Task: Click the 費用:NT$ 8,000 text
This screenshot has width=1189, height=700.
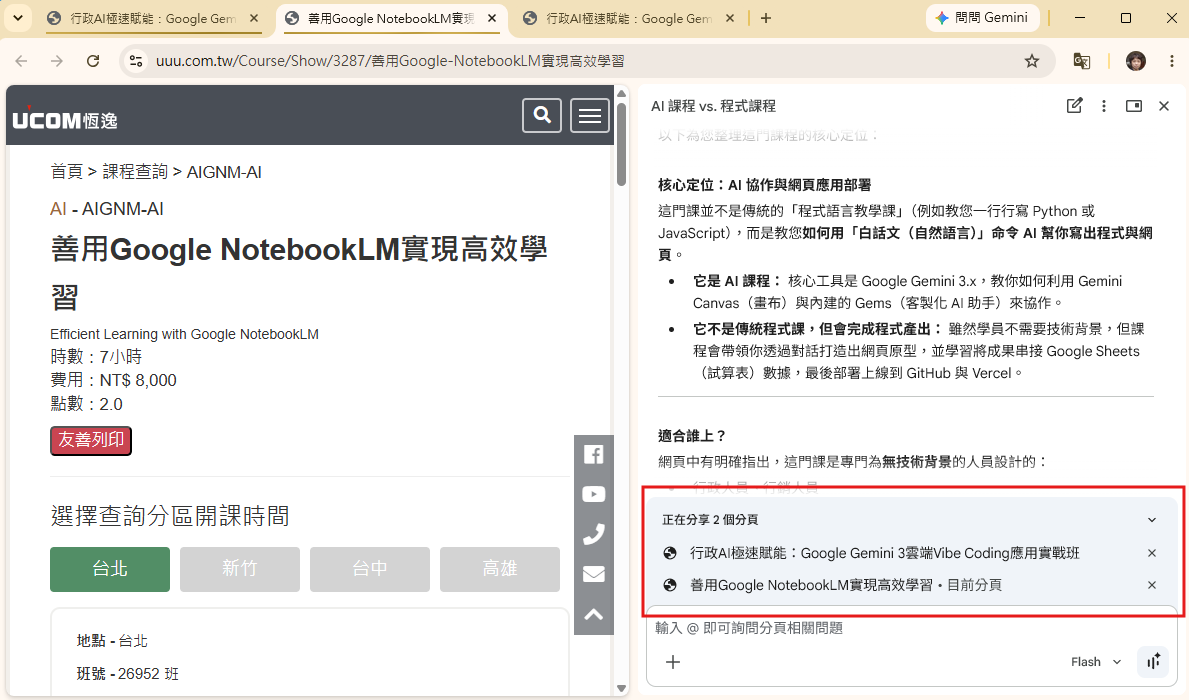Action: [113, 380]
